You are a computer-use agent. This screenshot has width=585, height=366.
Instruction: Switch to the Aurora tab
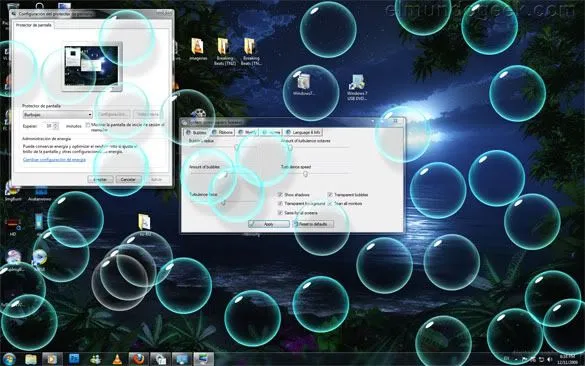(271, 132)
